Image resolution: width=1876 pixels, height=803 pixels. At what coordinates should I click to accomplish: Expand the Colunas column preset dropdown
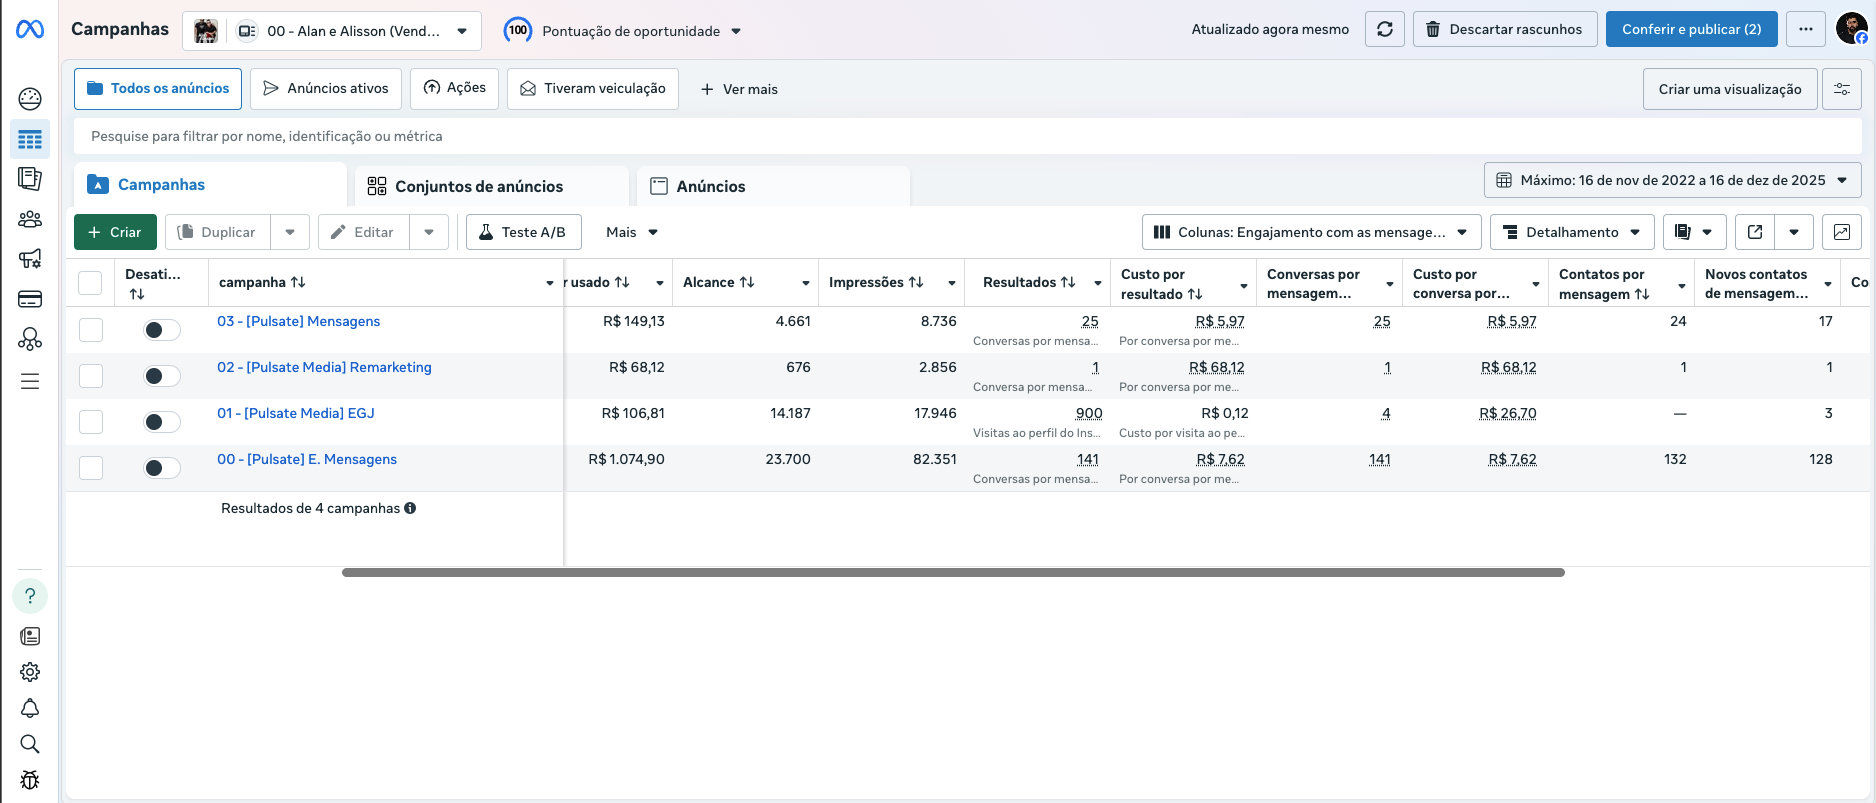[x=1311, y=232]
